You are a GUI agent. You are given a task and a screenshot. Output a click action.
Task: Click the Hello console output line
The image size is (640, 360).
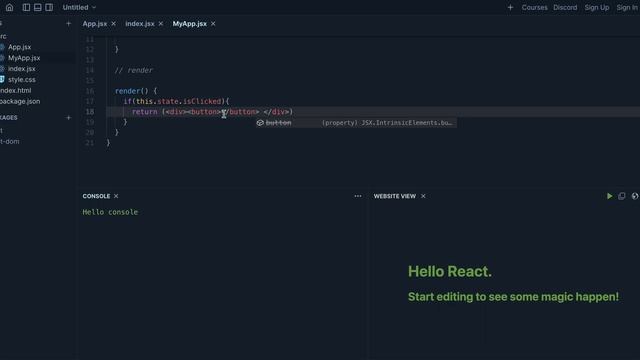click(110, 212)
